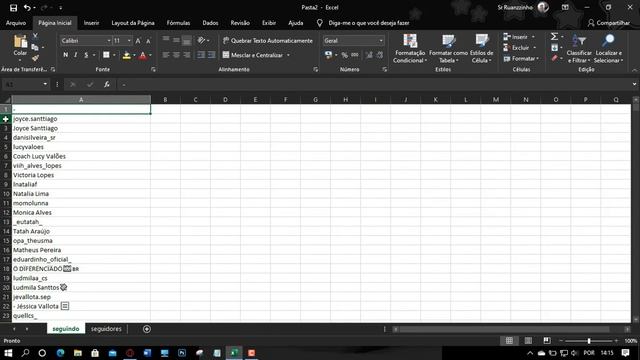Image resolution: width=640 pixels, height=360 pixels.
Task: Apply the yellow fill color
Action: [127, 55]
